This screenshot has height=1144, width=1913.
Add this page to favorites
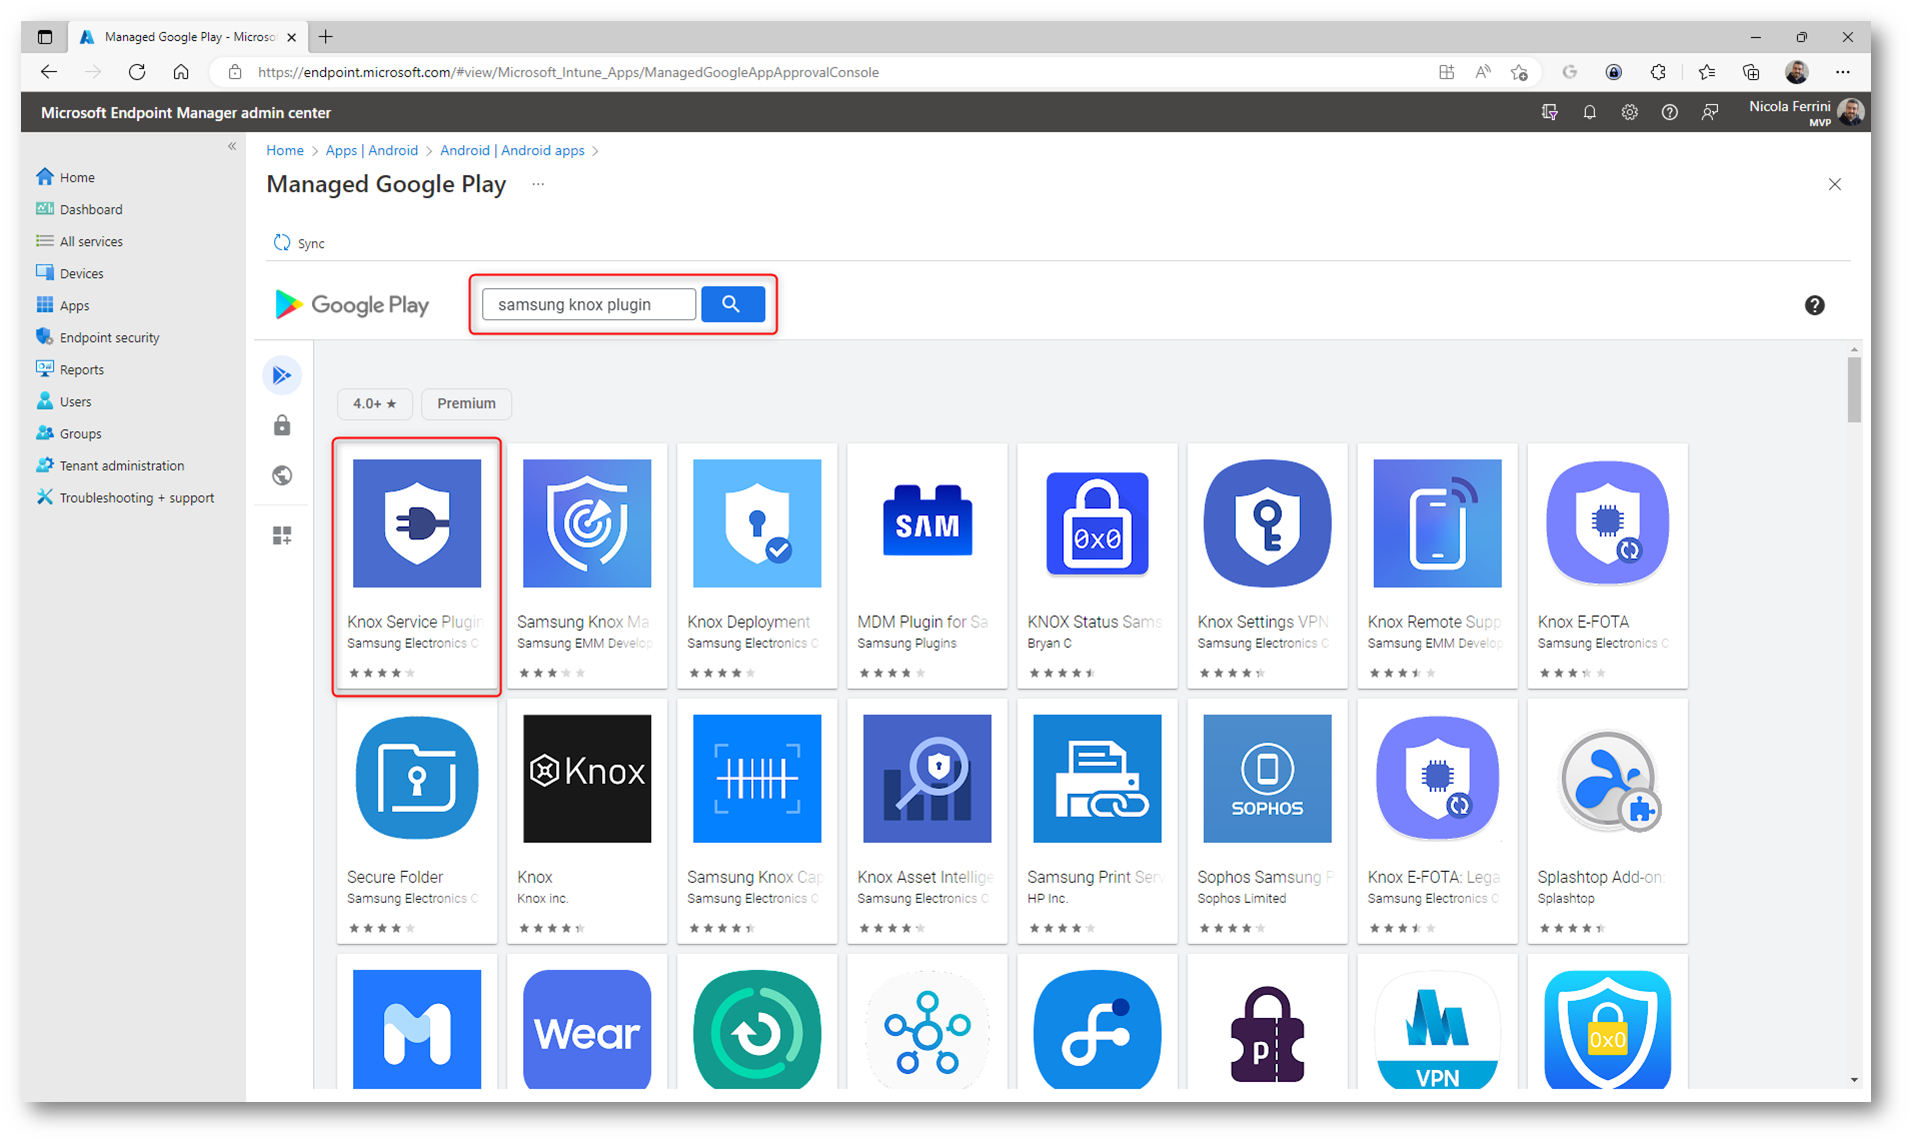tap(1519, 72)
